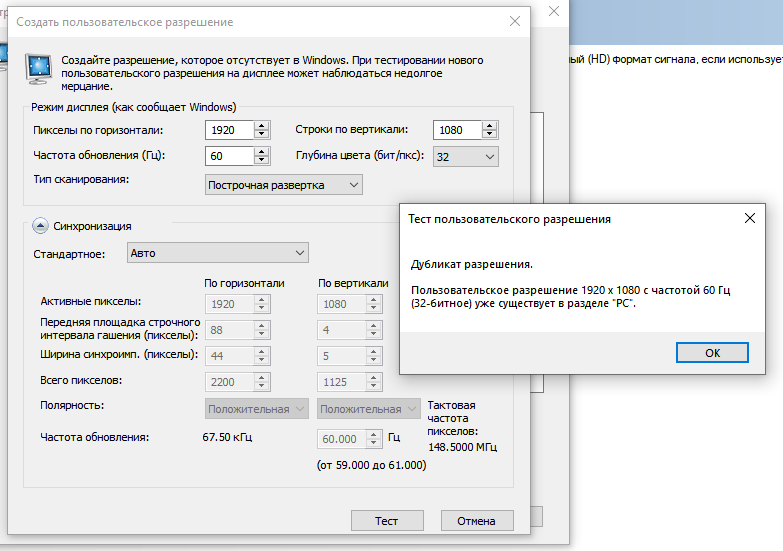
Task: Increase Строки по вертикали value
Action: click(x=489, y=125)
